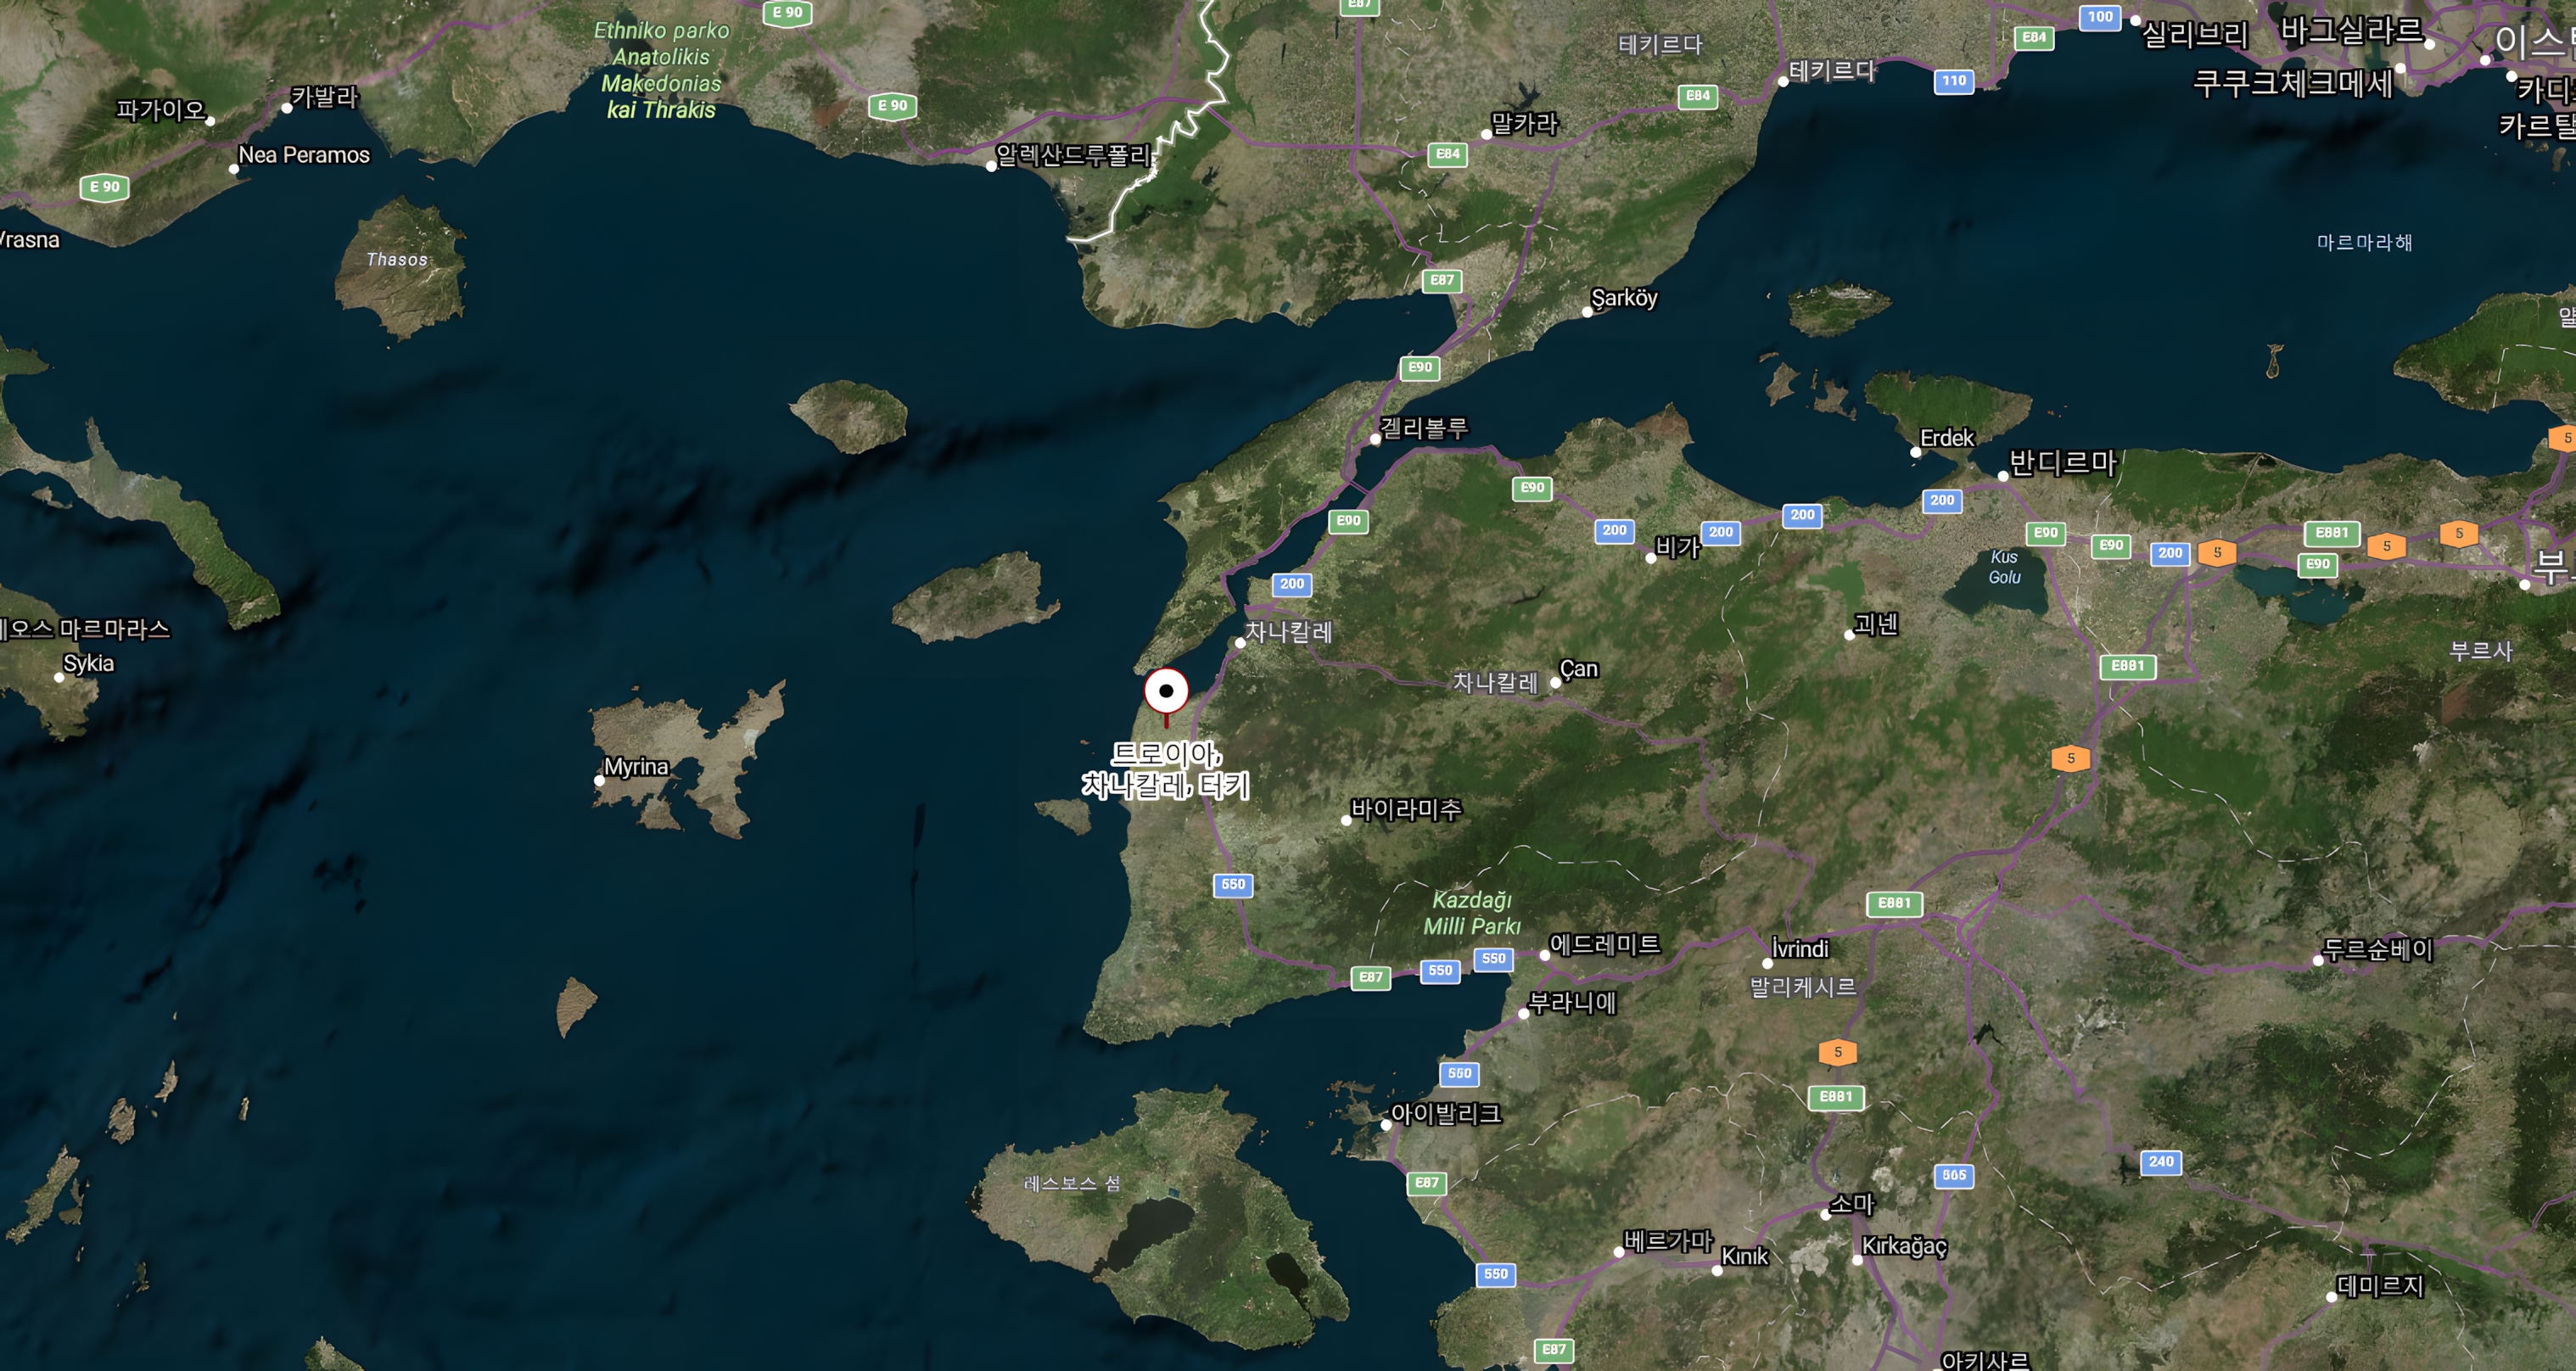Viewport: 2576px width, 1371px height.
Task: Select the 바이라미추 town label
Action: pyautogui.click(x=1406, y=808)
